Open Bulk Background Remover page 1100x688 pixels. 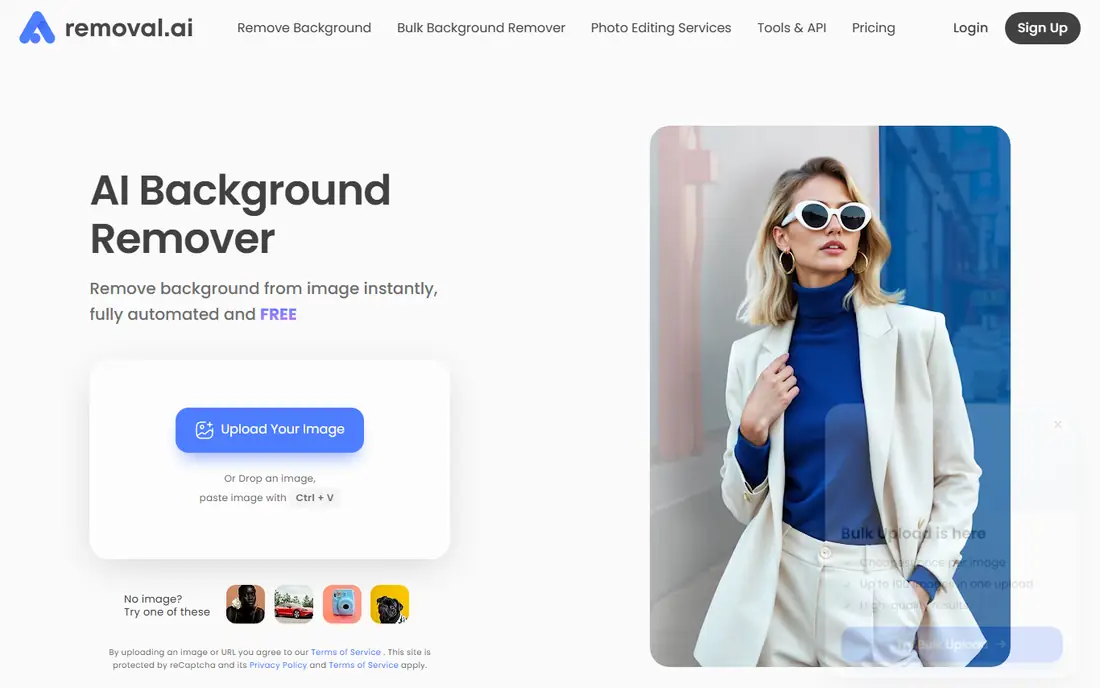tap(481, 28)
